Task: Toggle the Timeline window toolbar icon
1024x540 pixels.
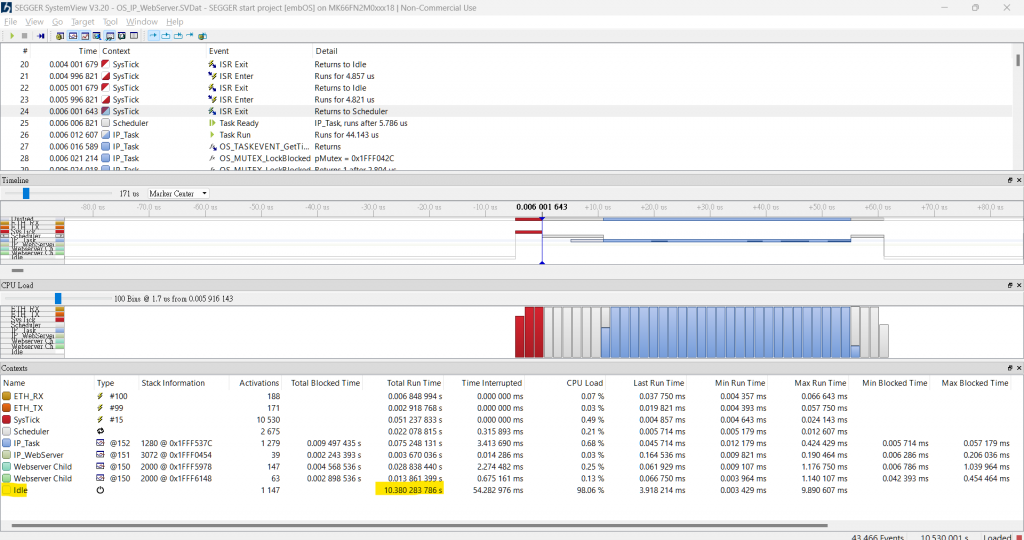Action: point(72,36)
